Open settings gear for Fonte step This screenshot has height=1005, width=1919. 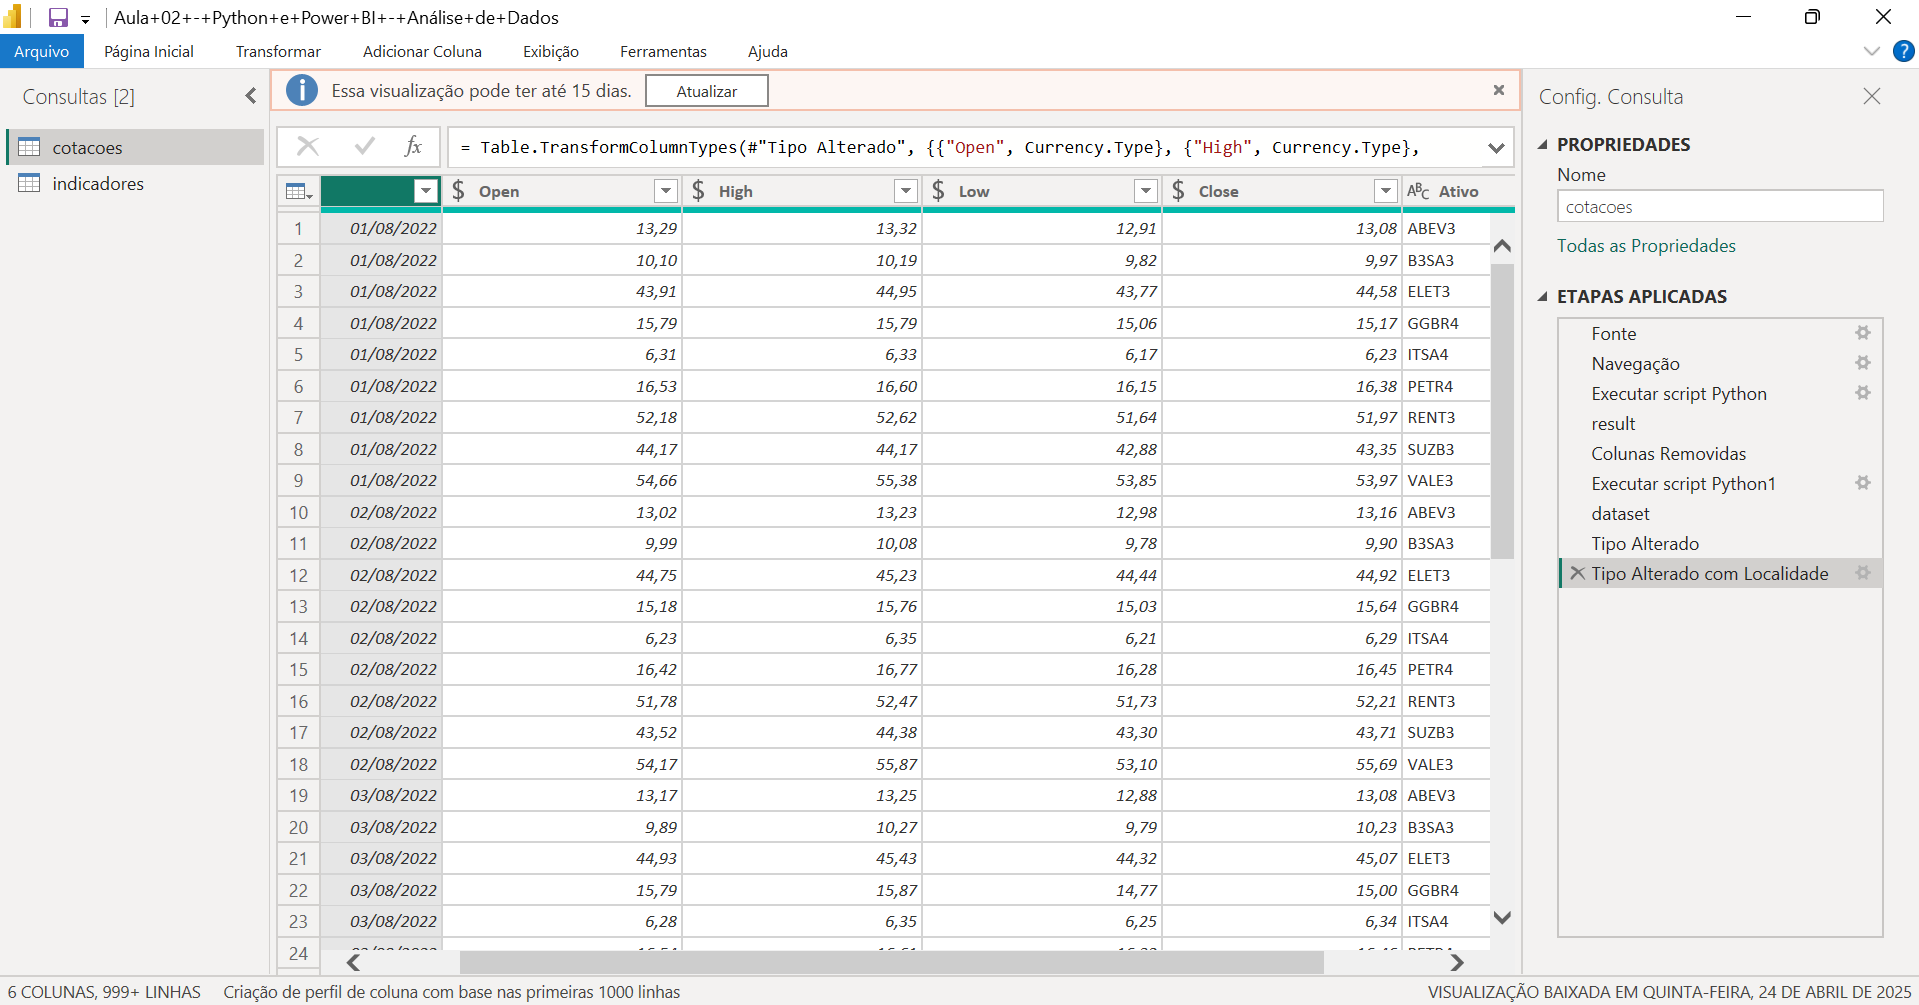coord(1863,332)
